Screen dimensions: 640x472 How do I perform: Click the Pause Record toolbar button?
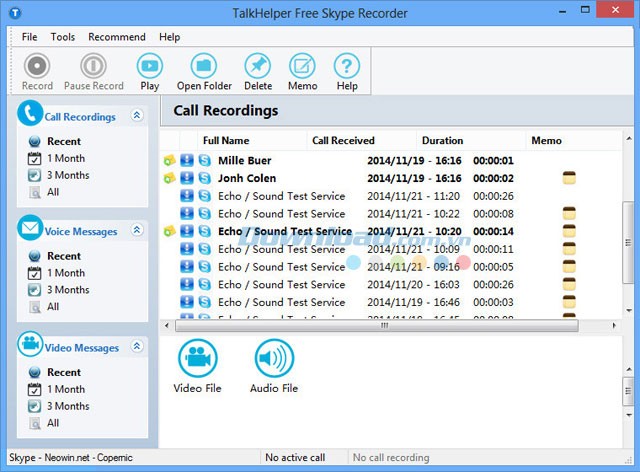tap(93, 72)
